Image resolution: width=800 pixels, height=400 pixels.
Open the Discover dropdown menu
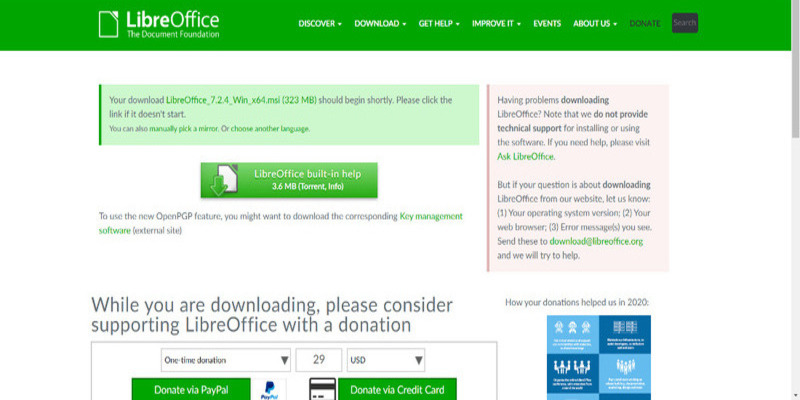pos(320,23)
